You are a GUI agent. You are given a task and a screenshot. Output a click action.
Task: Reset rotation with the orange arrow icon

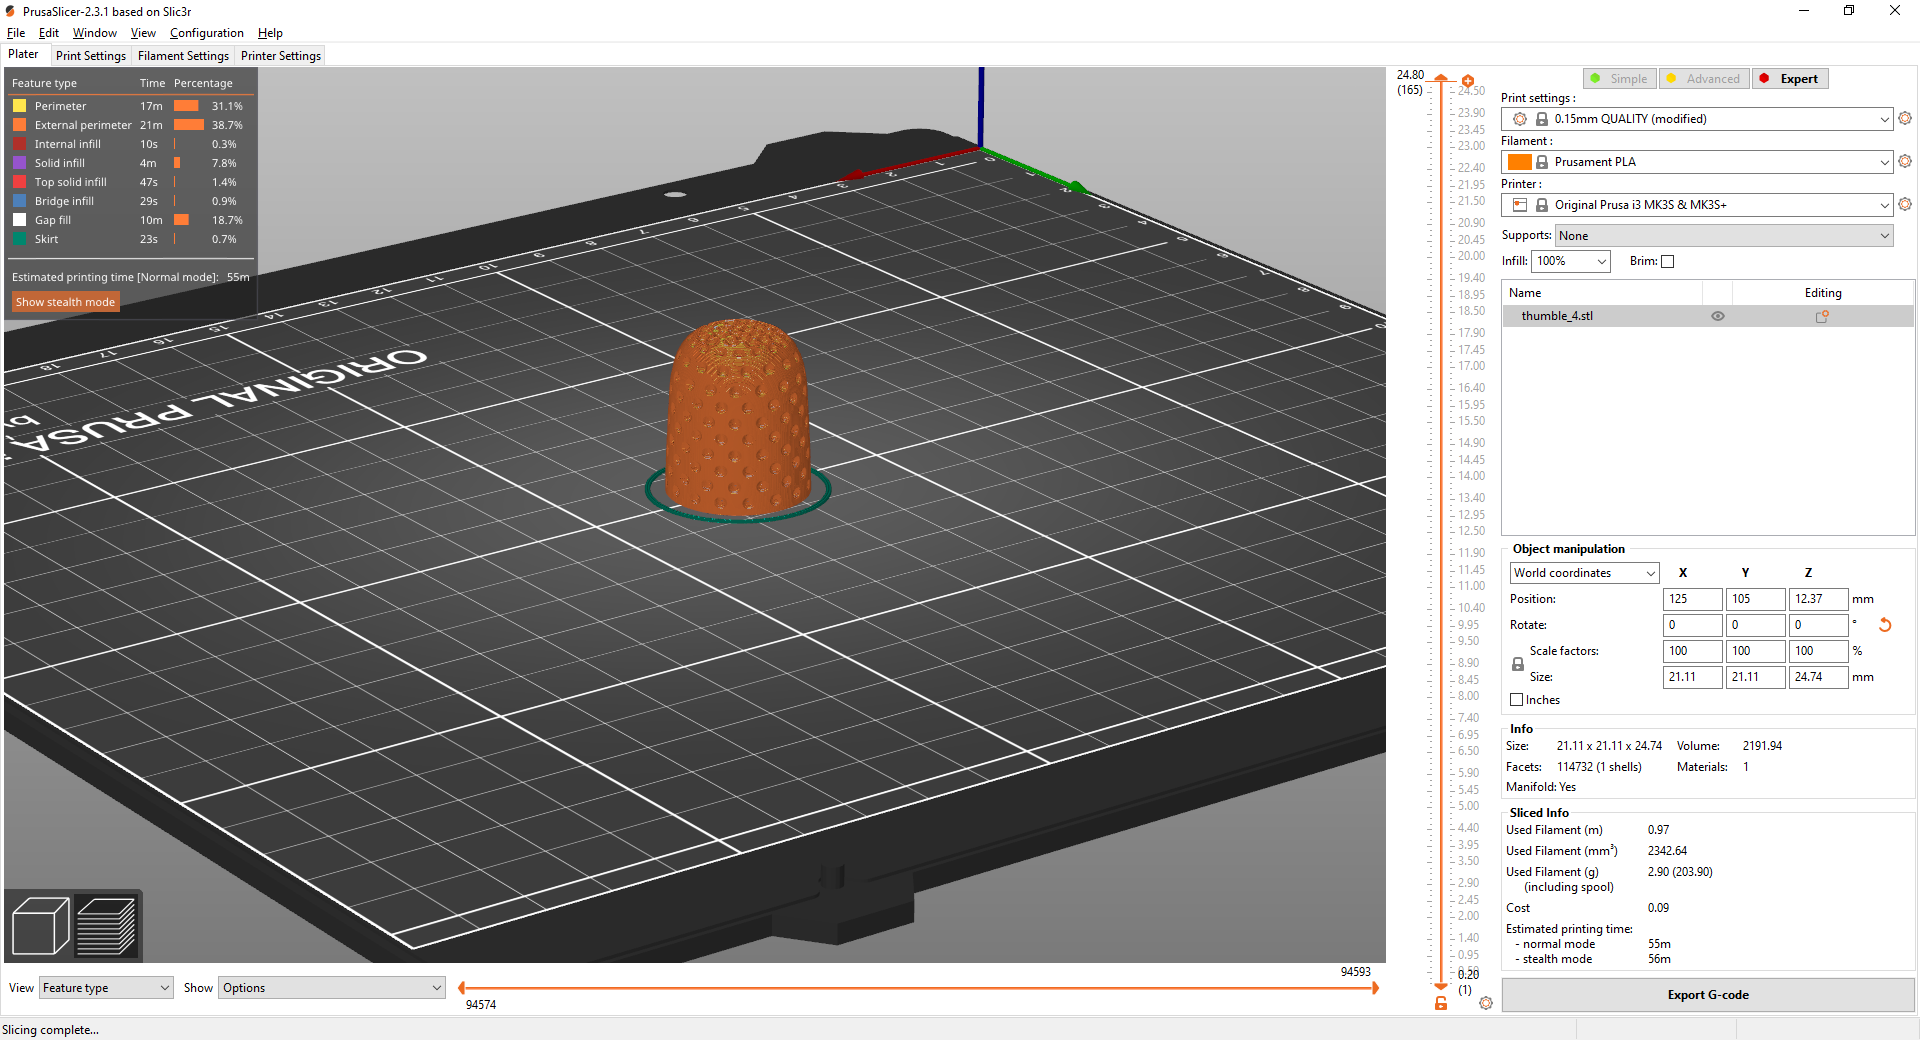pos(1885,625)
